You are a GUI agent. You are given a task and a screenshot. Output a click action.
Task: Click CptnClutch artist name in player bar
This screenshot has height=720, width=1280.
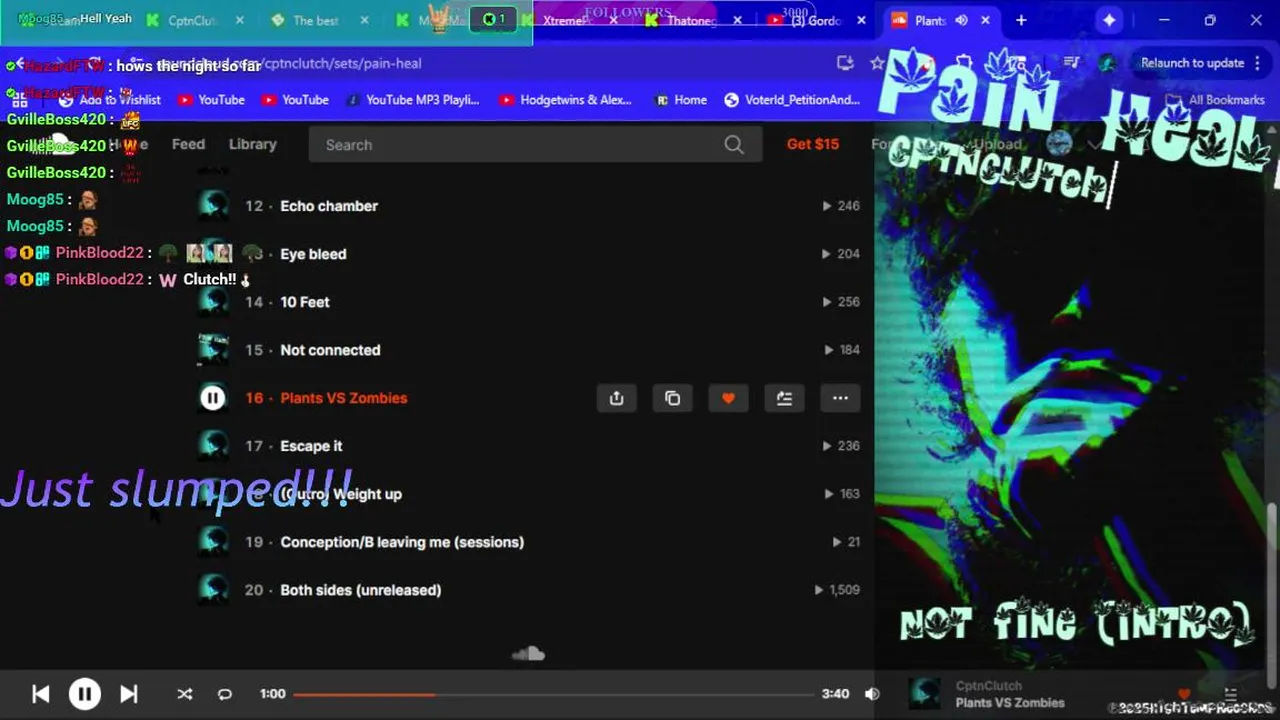point(988,686)
